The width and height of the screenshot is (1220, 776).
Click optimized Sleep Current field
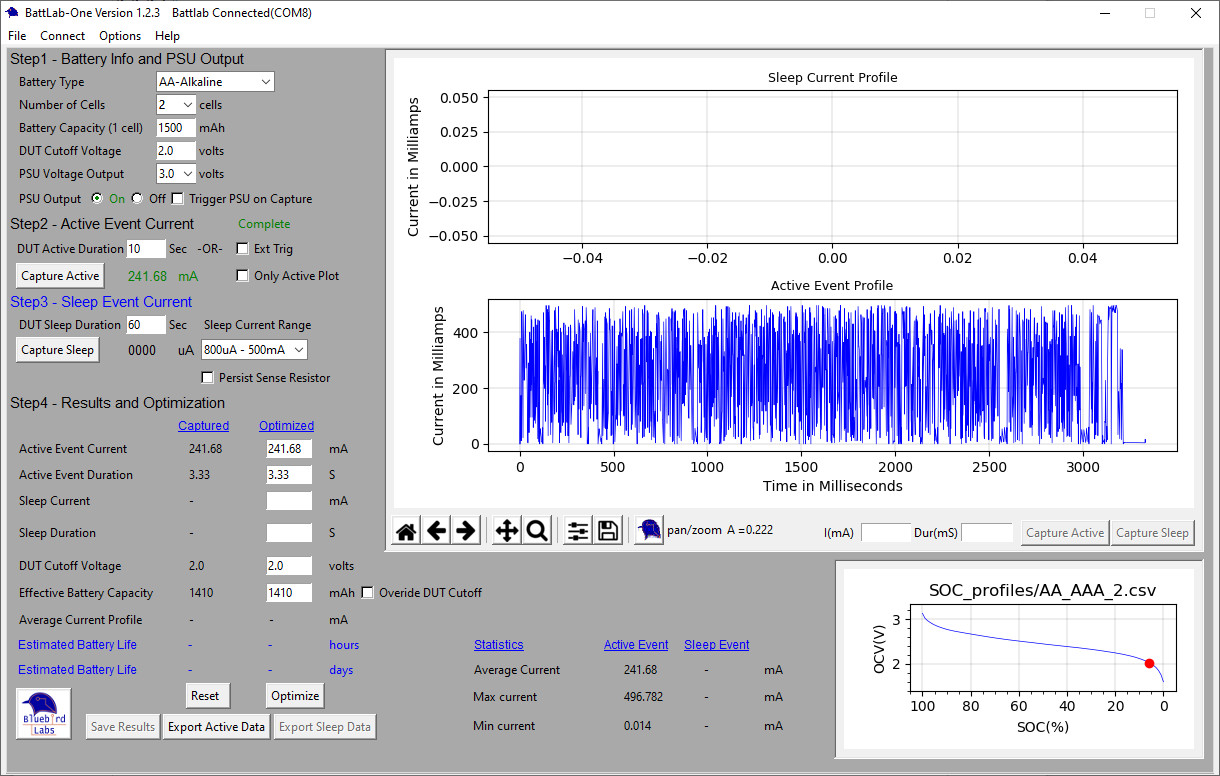click(x=289, y=500)
